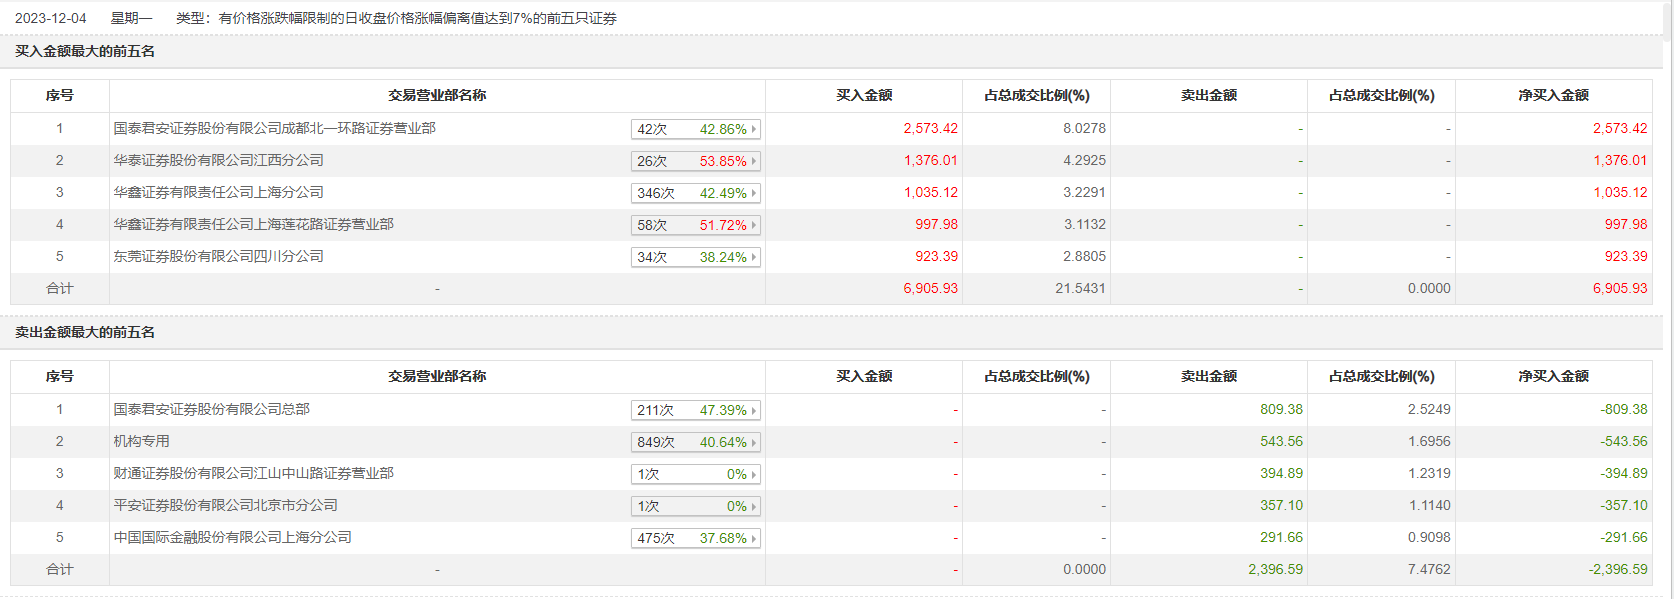Click the arrow beside 849次 40.64%

(754, 442)
